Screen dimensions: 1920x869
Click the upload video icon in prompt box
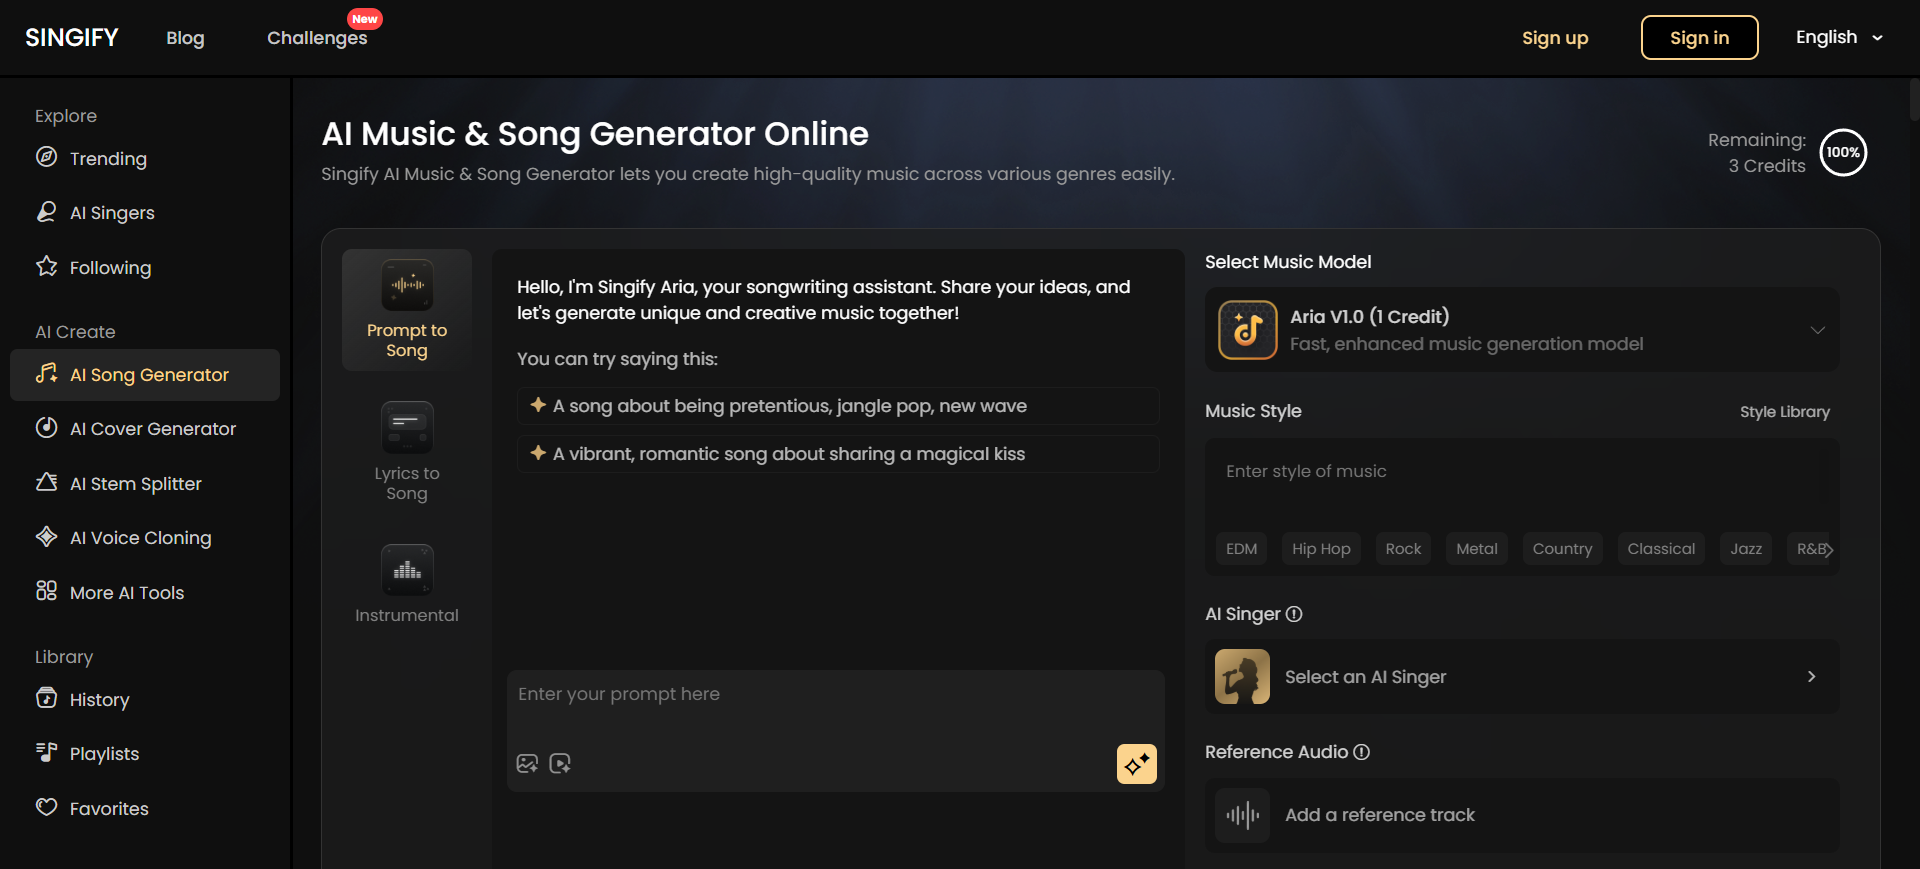[x=560, y=764]
